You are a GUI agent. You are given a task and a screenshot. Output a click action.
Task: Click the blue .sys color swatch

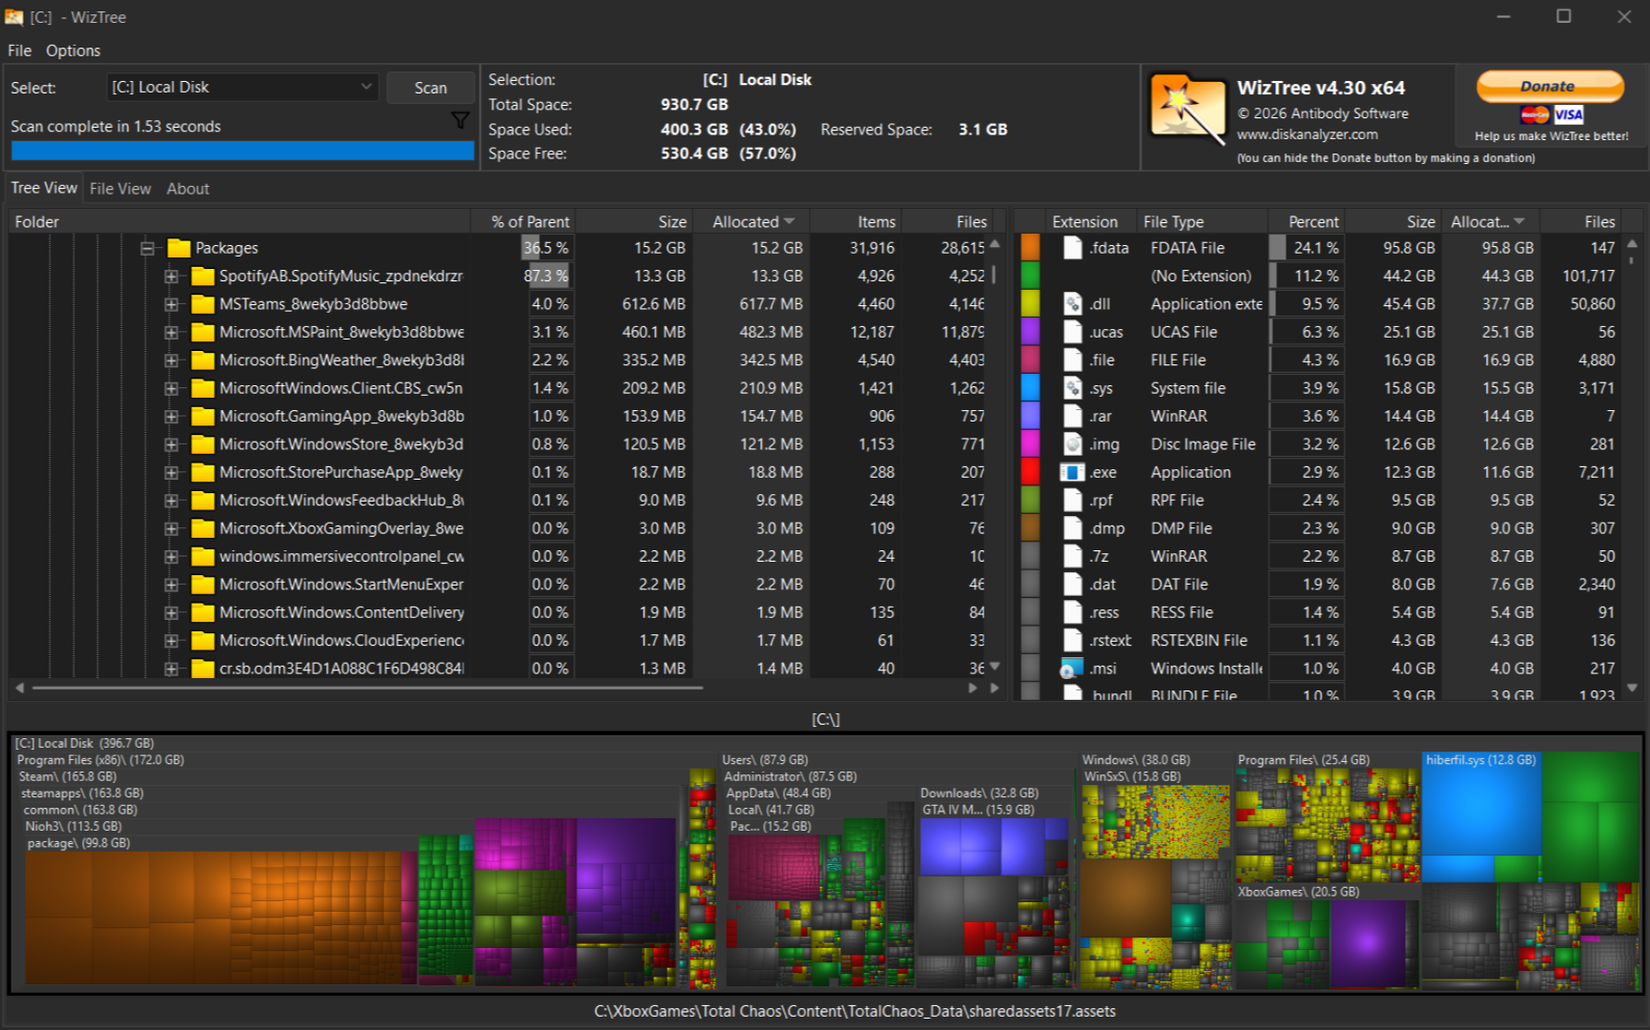tap(1029, 388)
